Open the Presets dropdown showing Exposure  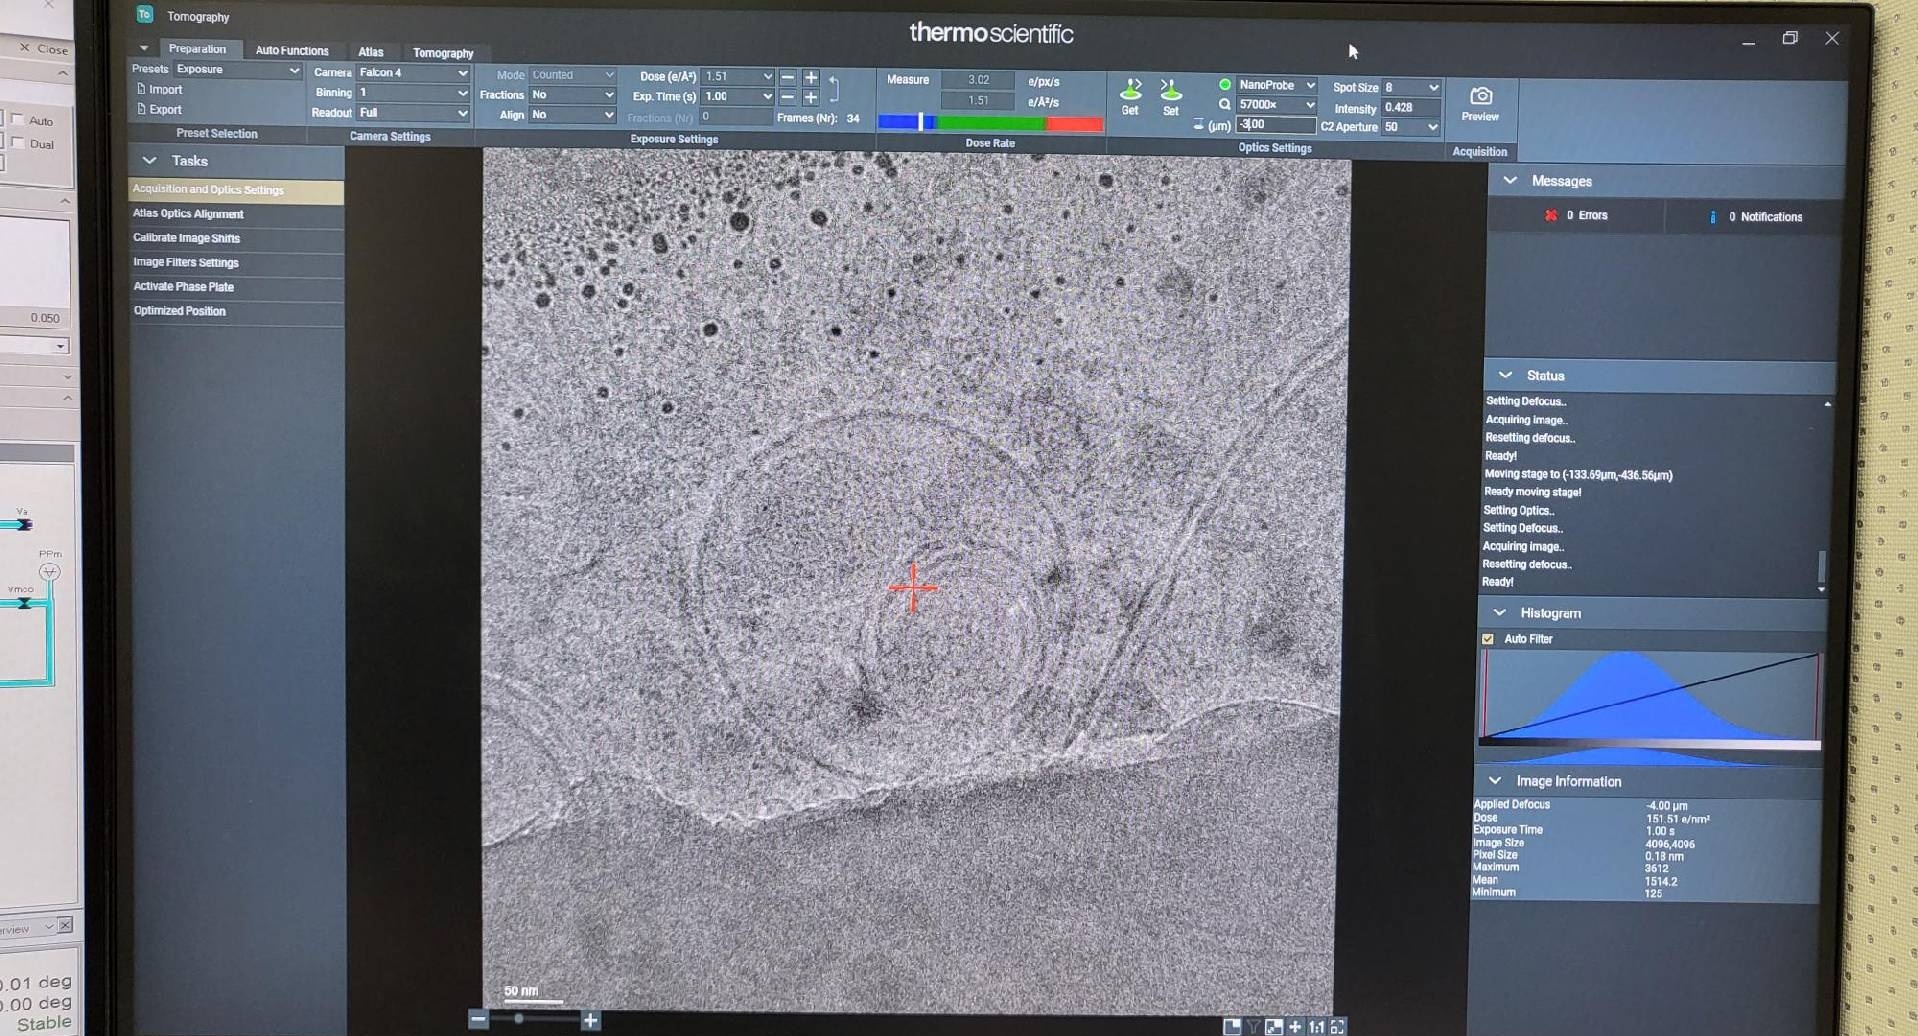point(237,69)
